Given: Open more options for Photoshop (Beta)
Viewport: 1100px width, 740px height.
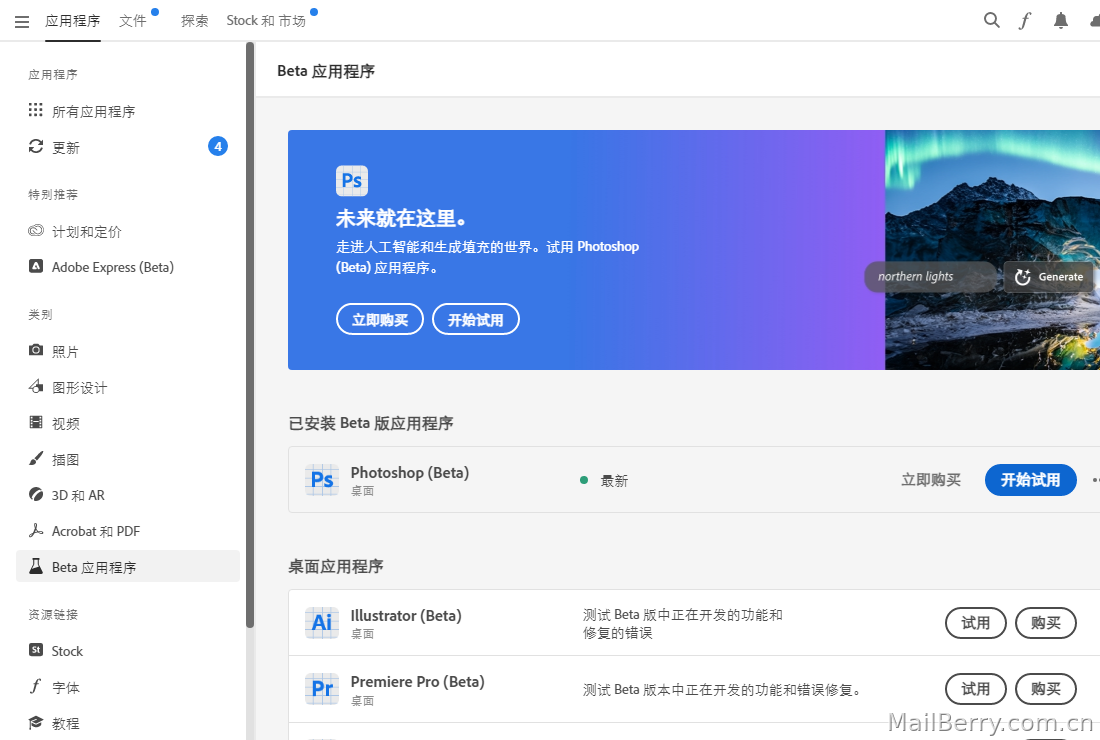Looking at the screenshot, I should pos(1096,480).
